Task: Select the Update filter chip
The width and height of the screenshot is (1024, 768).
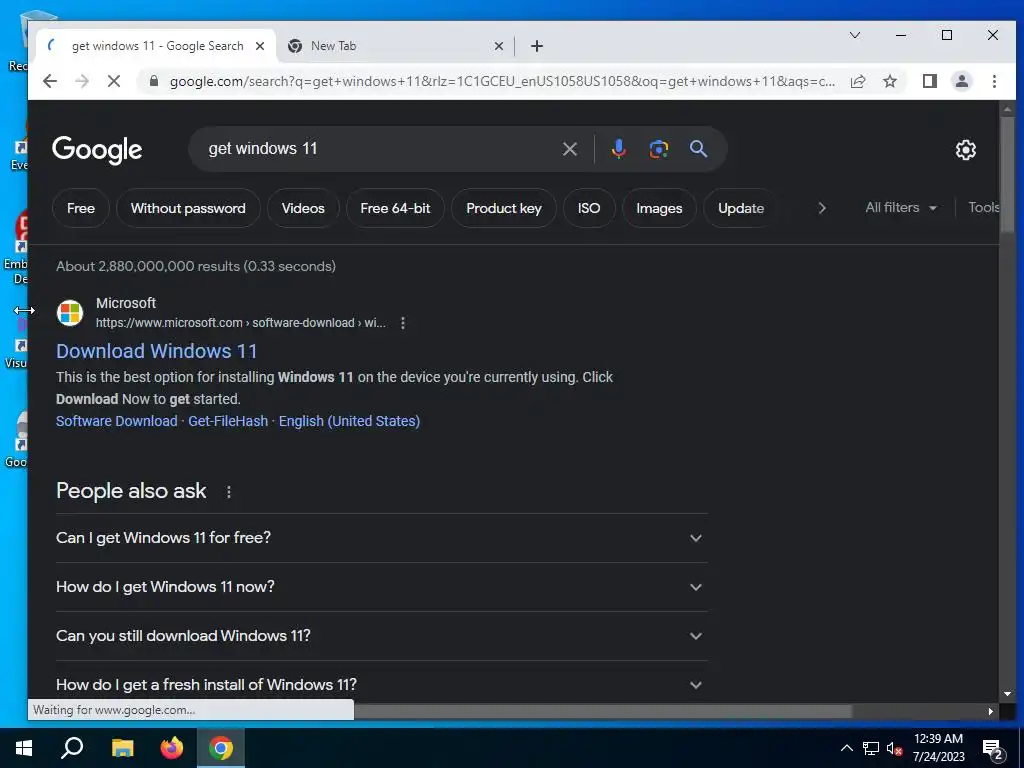Action: pos(741,208)
